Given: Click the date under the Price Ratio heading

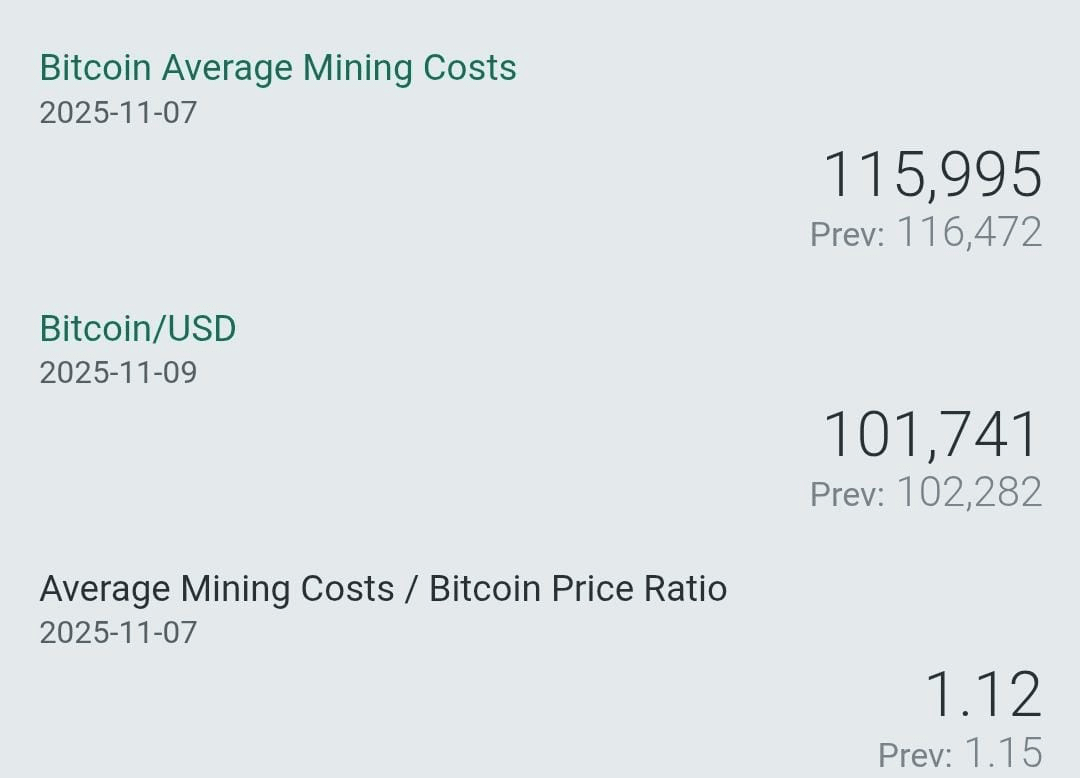Looking at the screenshot, I should coord(118,632).
